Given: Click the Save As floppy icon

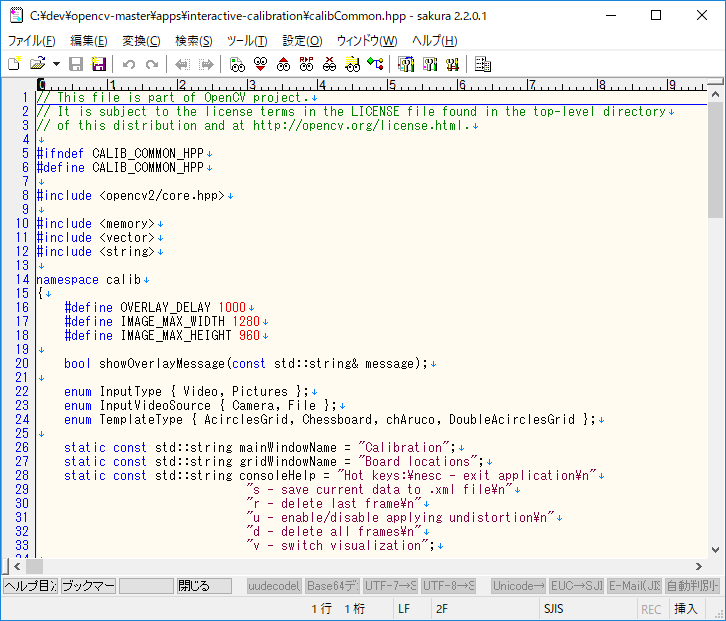Looking at the screenshot, I should tap(99, 64).
